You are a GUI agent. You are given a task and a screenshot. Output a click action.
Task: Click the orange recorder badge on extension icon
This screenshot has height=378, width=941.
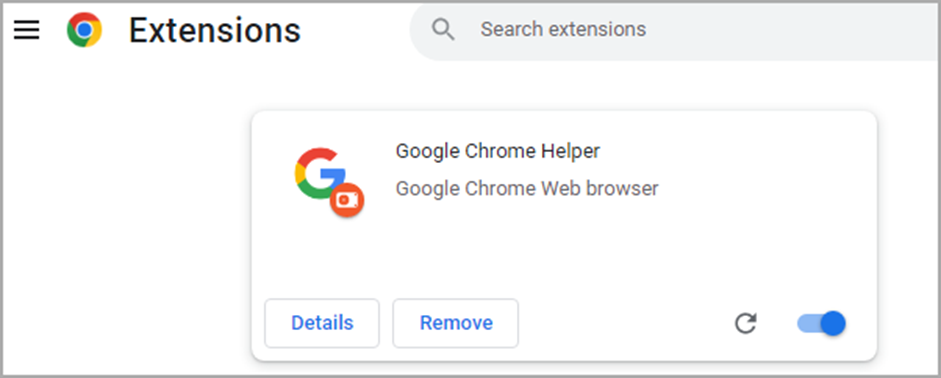pyautogui.click(x=347, y=200)
